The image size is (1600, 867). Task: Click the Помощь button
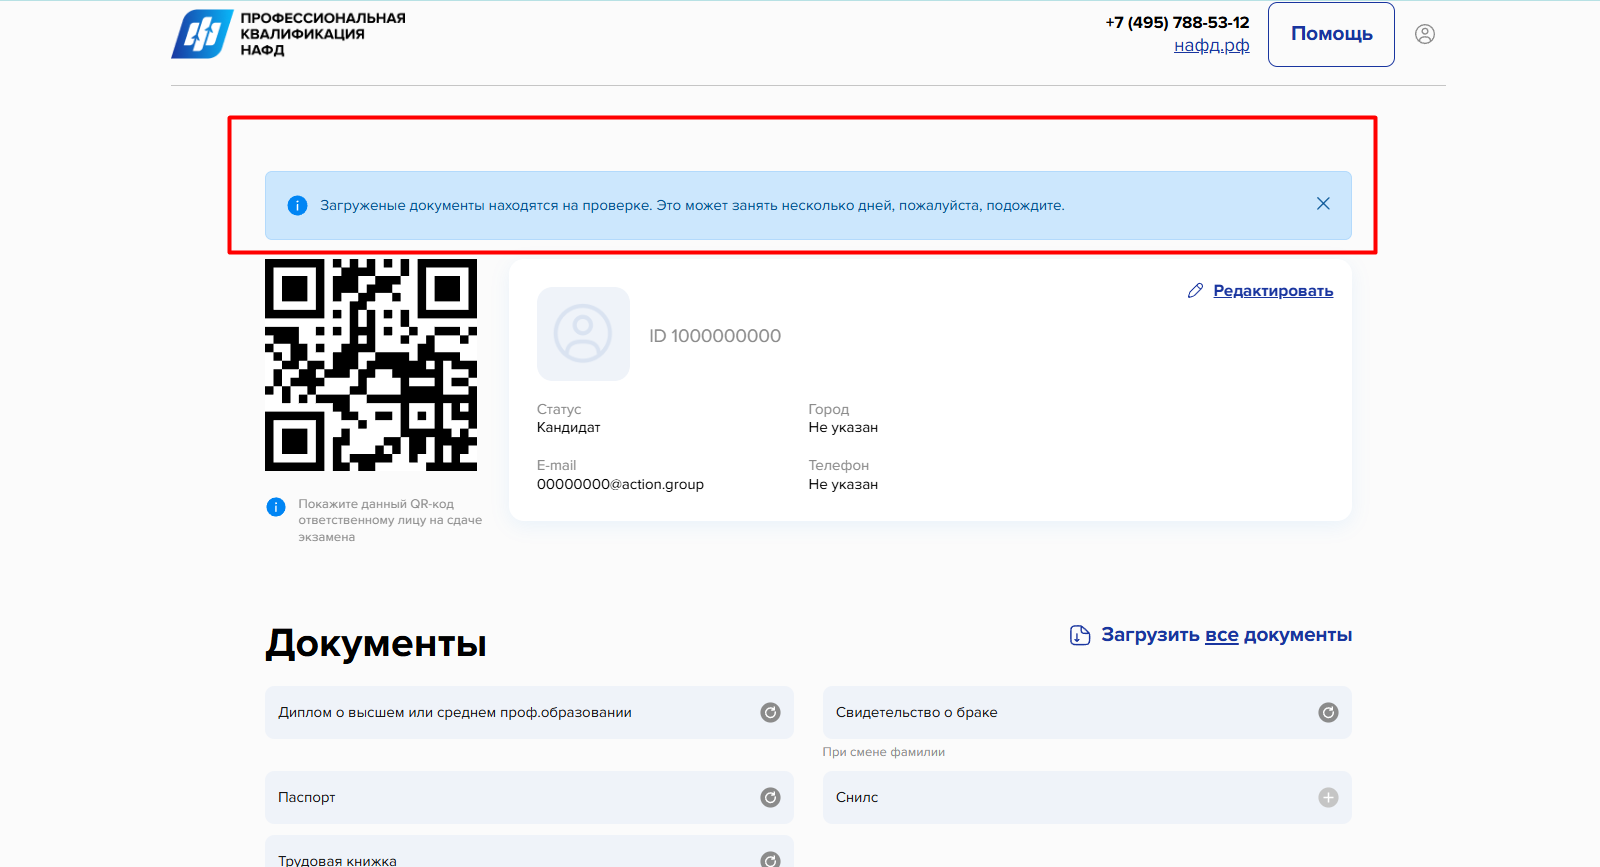coord(1331,34)
